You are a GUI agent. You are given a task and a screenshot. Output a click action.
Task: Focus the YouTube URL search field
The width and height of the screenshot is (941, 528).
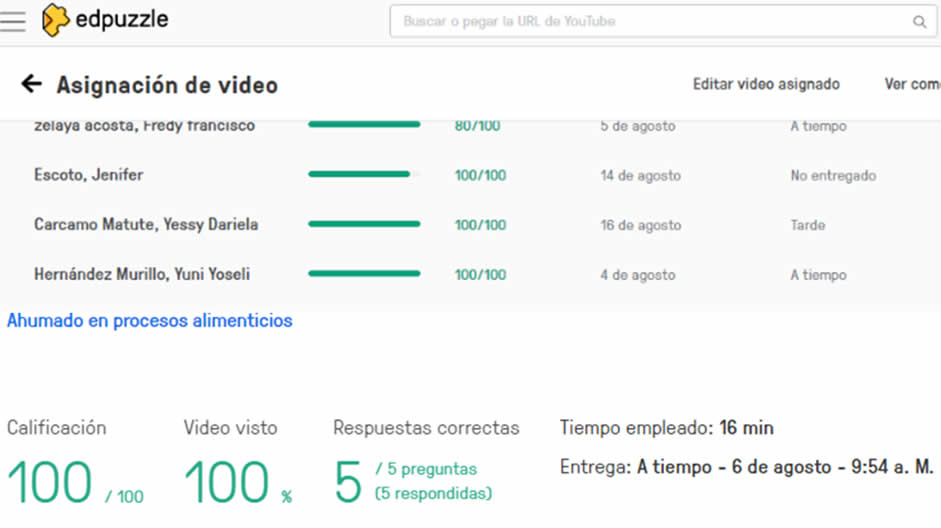point(663,21)
